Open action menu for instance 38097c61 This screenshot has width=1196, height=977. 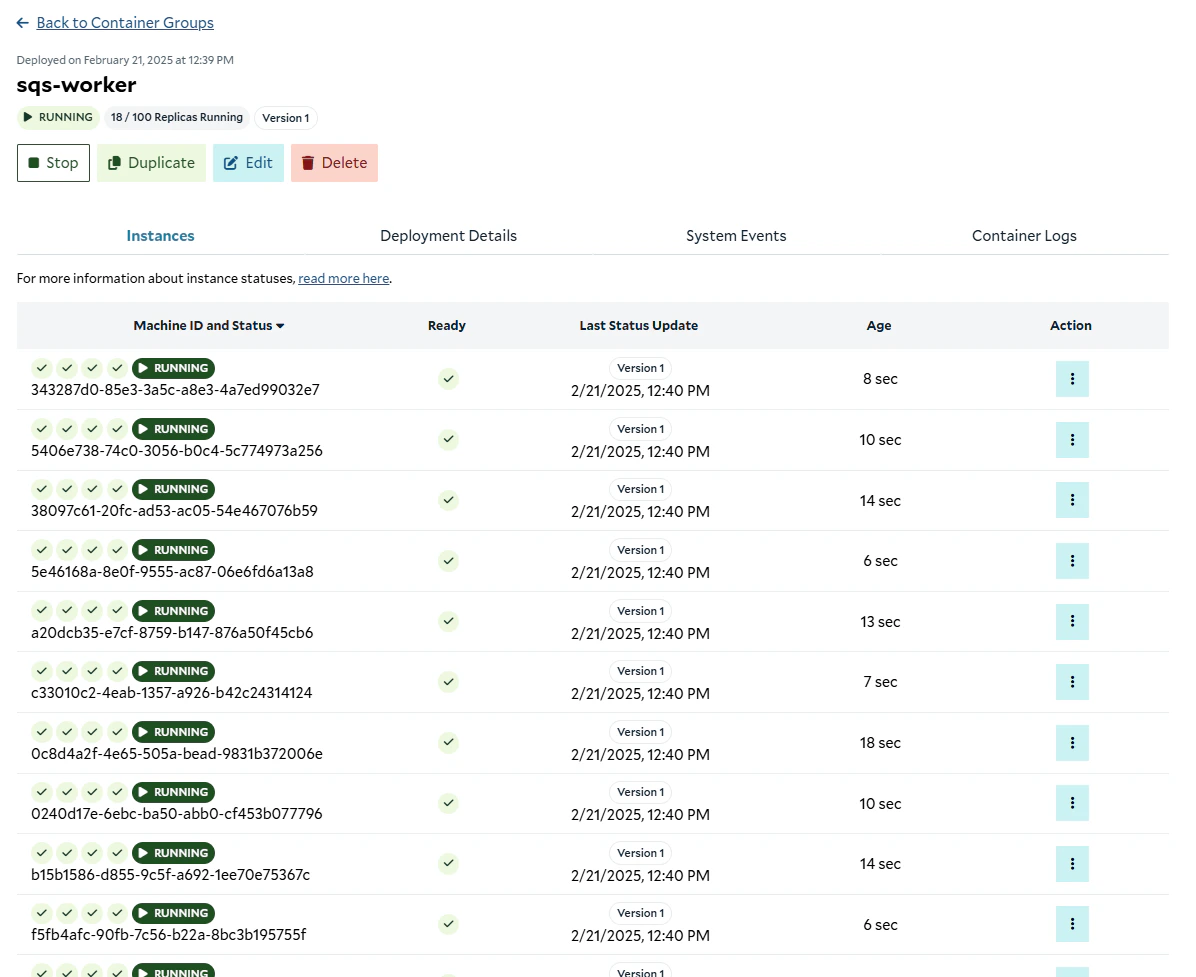[x=1072, y=500]
